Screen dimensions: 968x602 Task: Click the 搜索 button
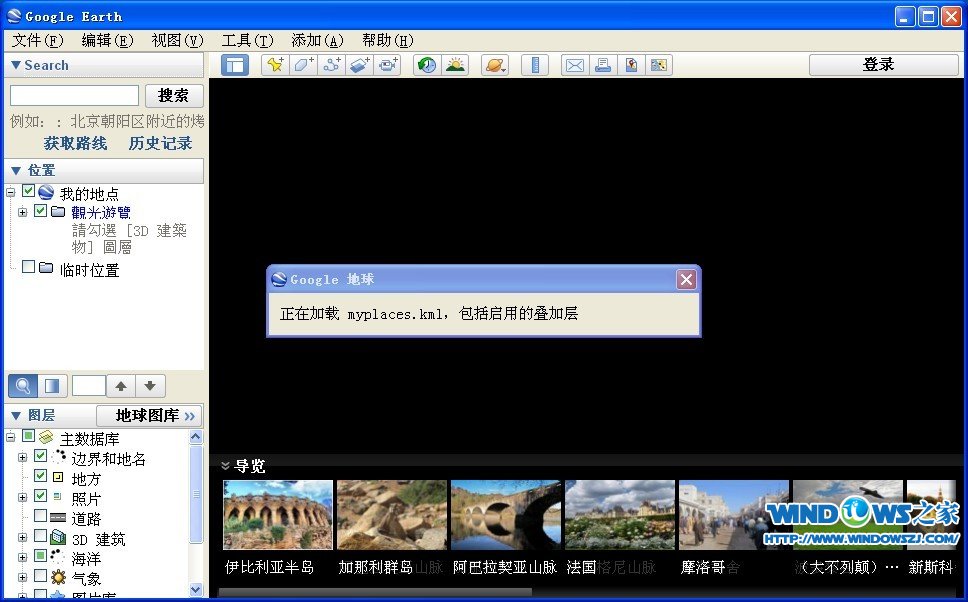coord(174,96)
